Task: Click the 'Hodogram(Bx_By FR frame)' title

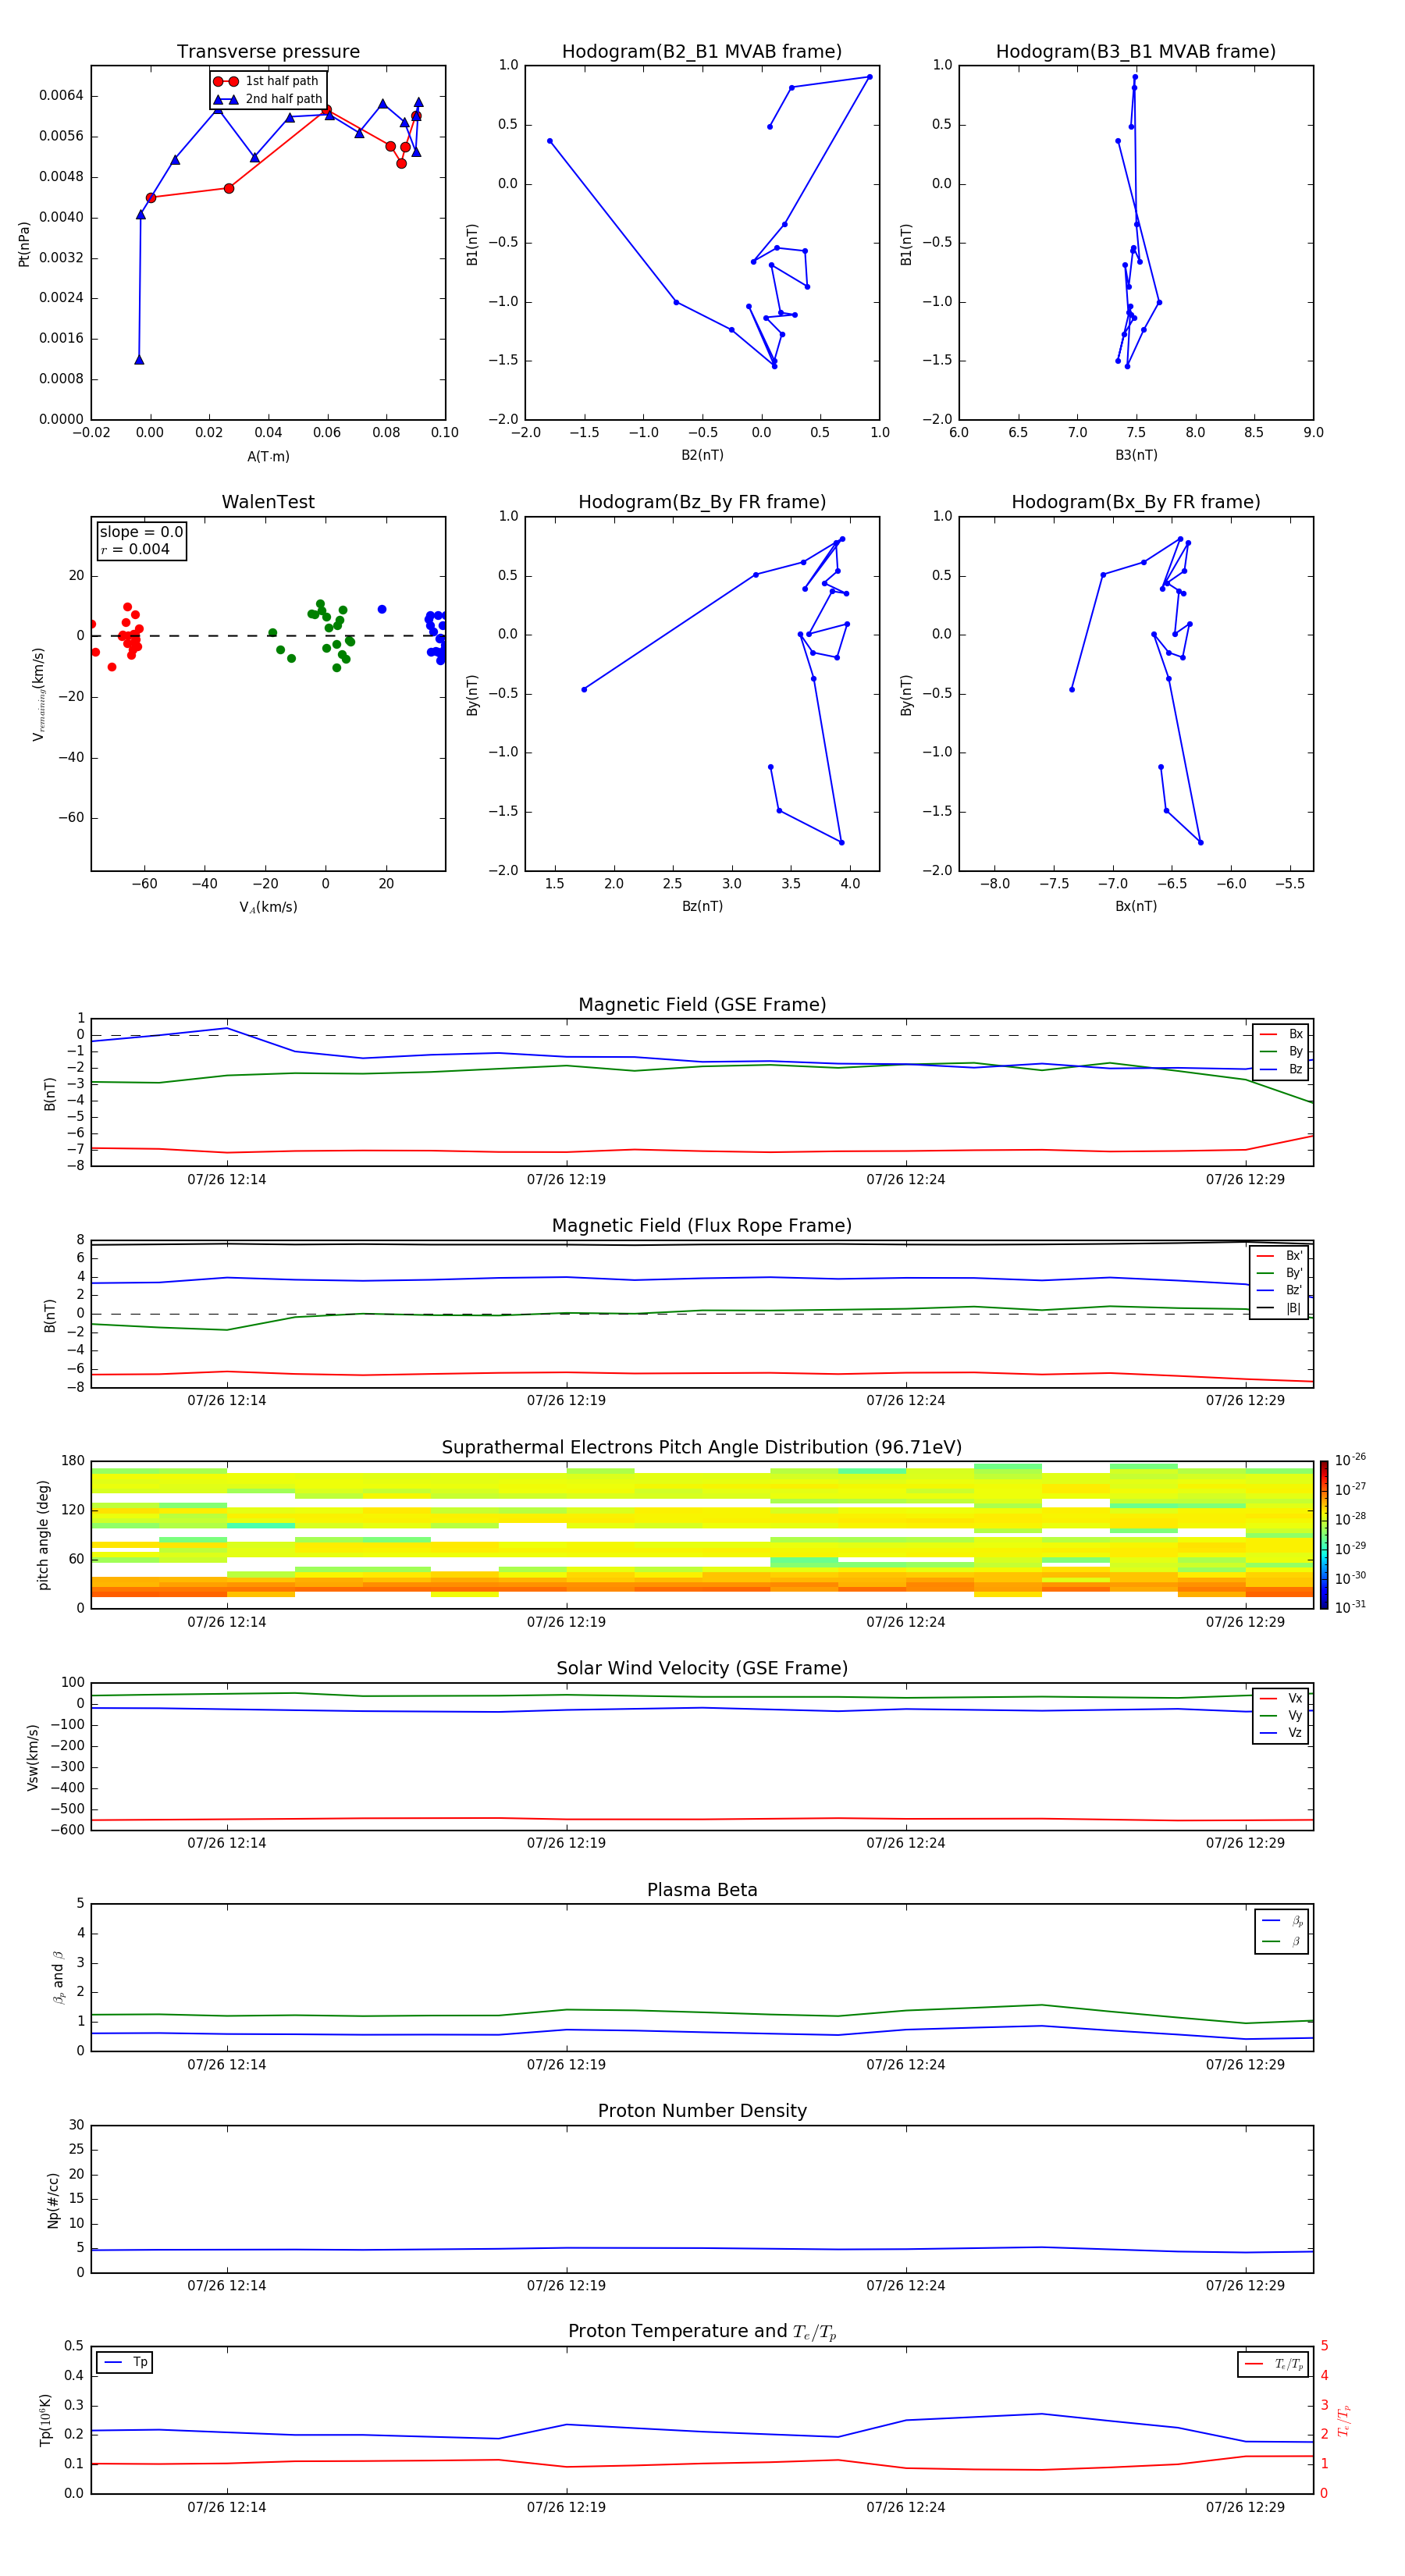Action: (x=1136, y=502)
